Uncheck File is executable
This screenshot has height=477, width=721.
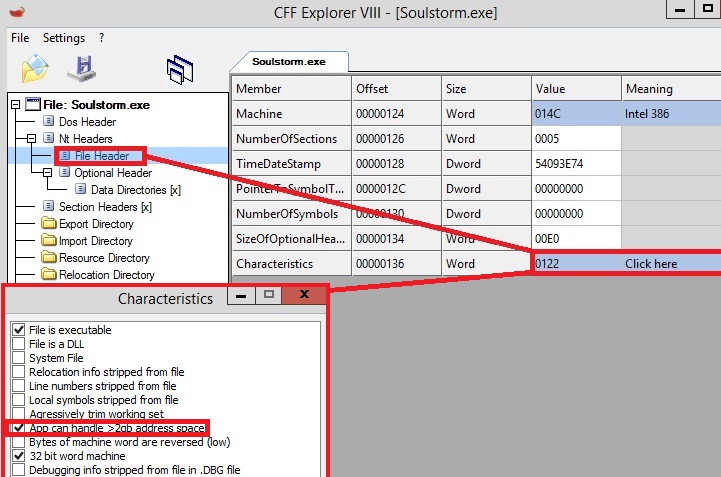coord(18,330)
